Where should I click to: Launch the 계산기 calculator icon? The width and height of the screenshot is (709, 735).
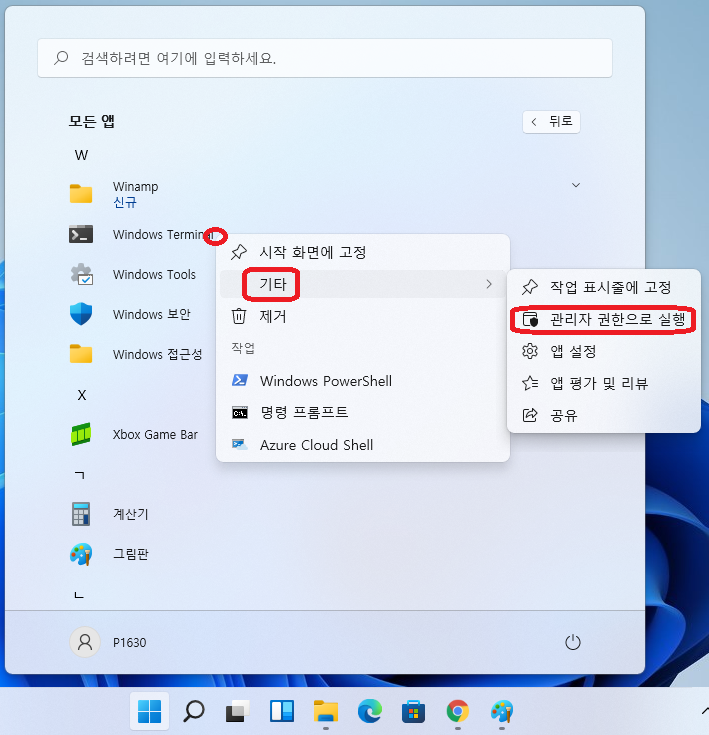pyautogui.click(x=81, y=514)
